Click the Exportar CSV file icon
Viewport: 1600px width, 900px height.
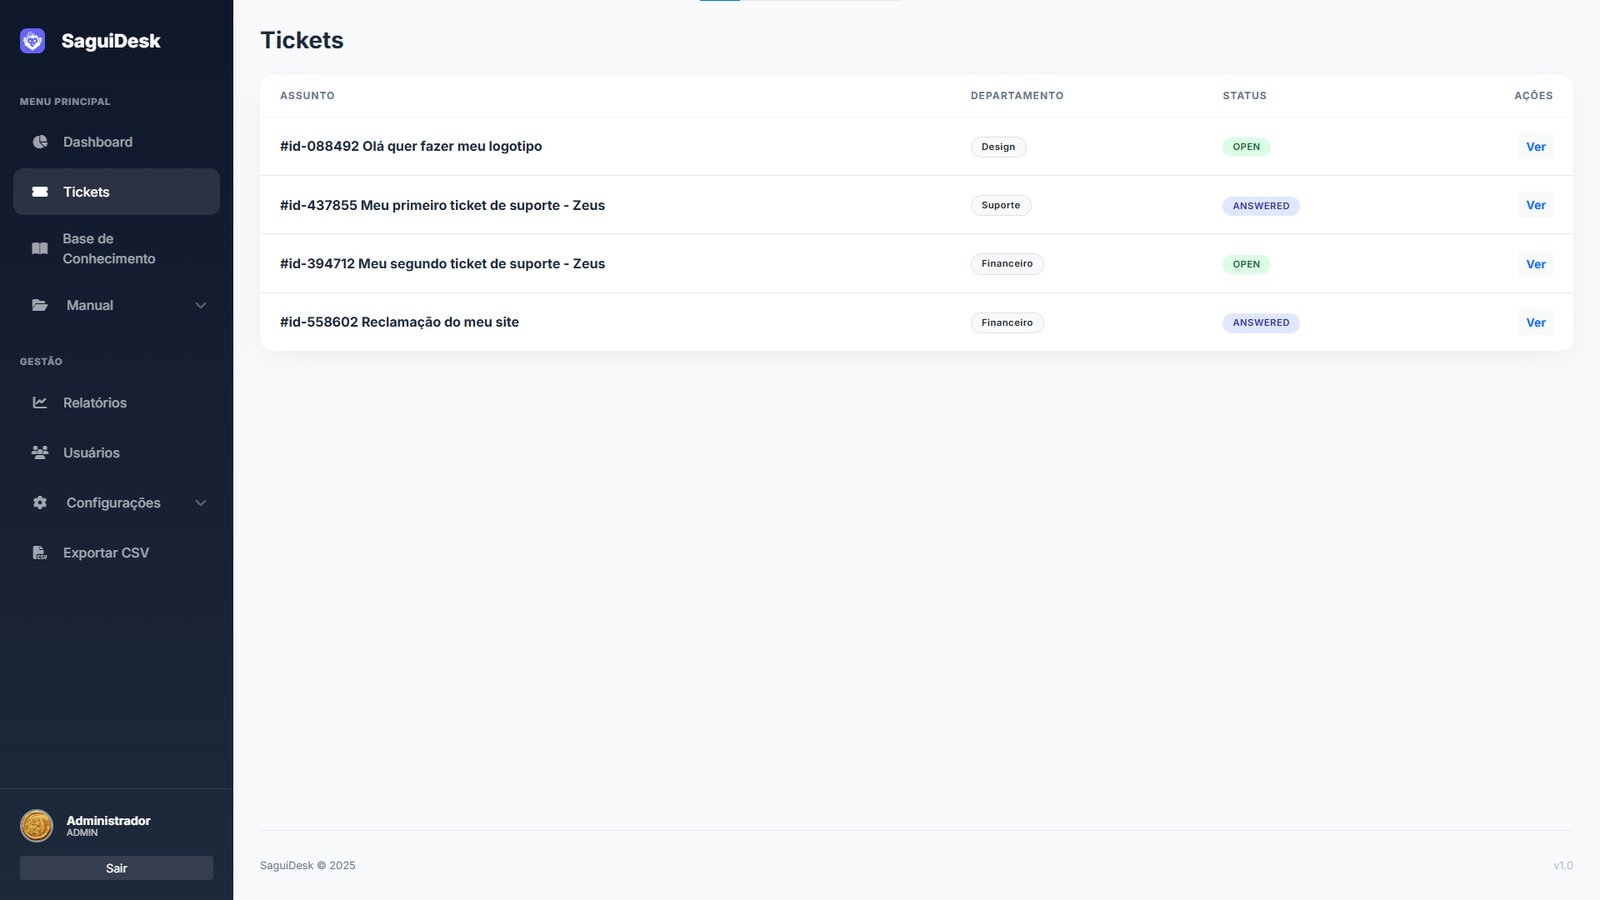click(40, 553)
